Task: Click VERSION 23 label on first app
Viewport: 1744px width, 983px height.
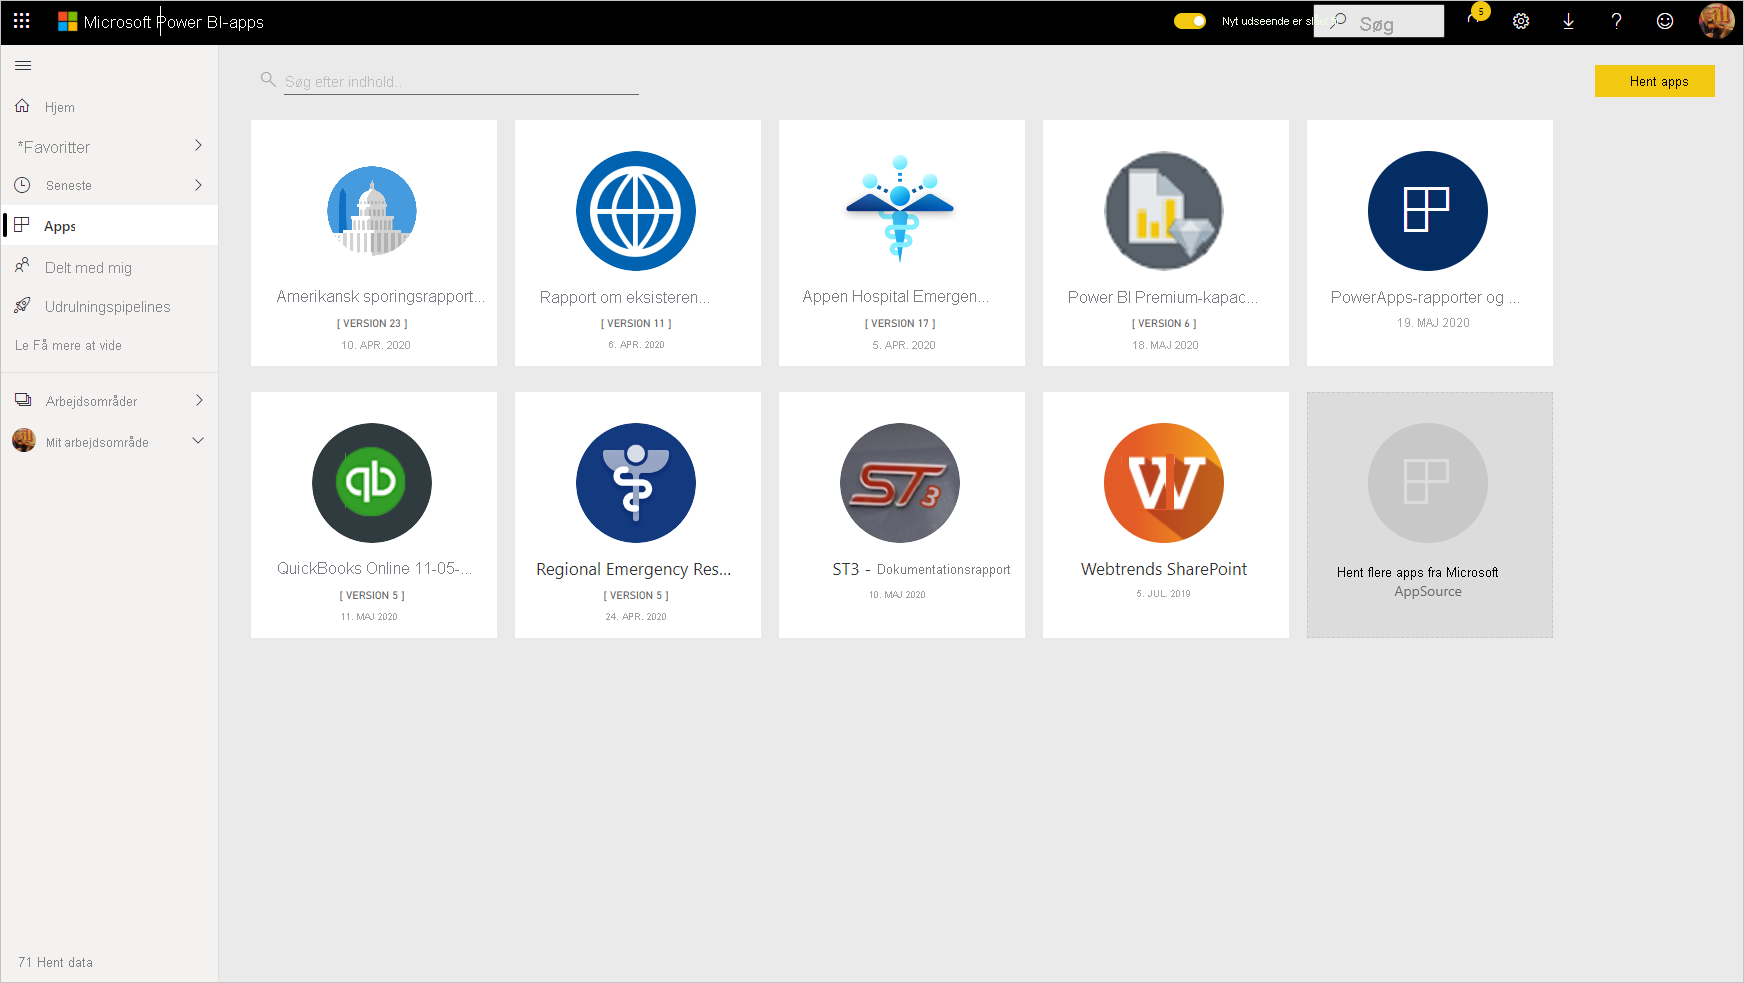Action: click(372, 324)
